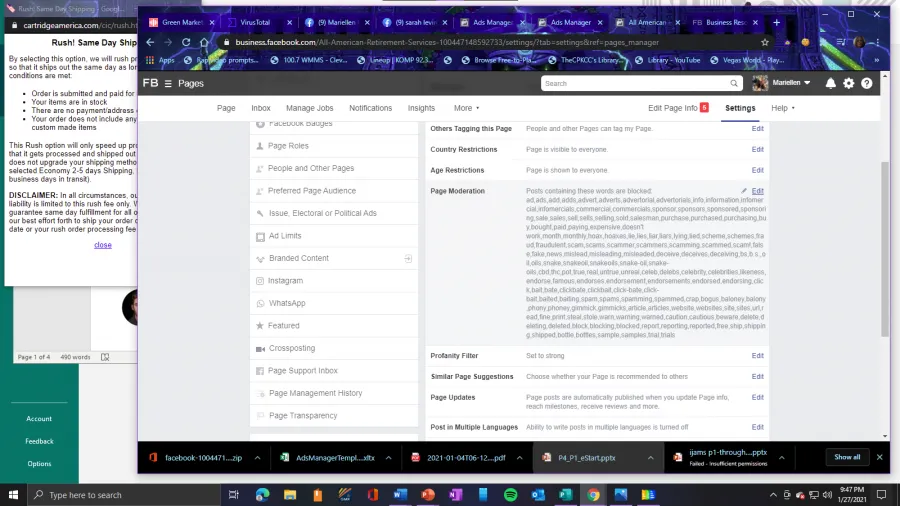The height and width of the screenshot is (506, 900).
Task: Click Edit Page Info
Action: pos(673,108)
